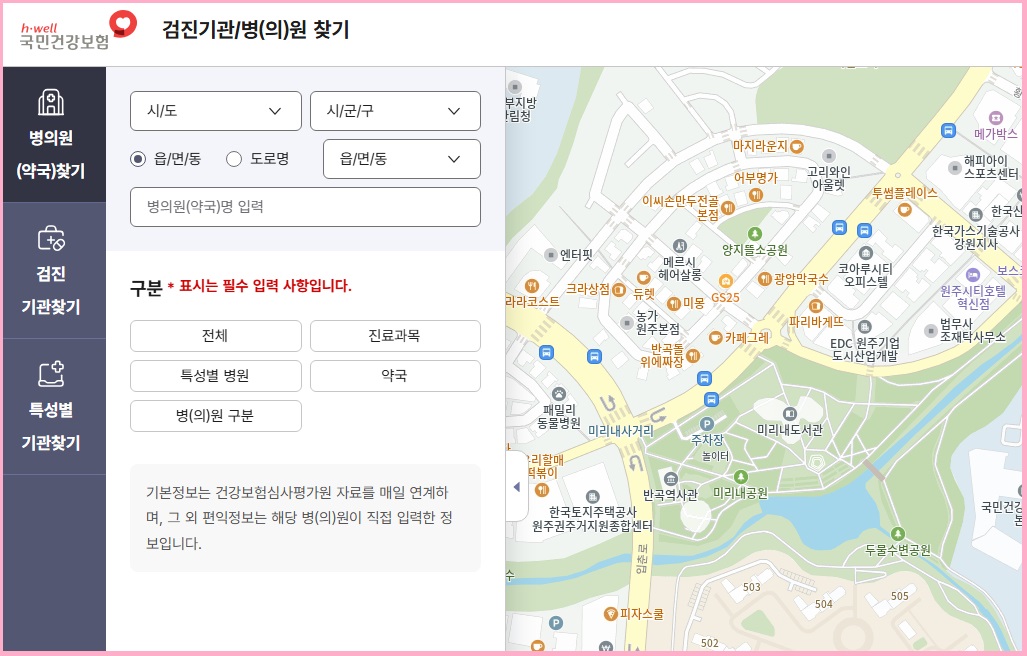Click the 마지라운지 cafe marker on map
1027x656 pixels.
tap(797, 147)
